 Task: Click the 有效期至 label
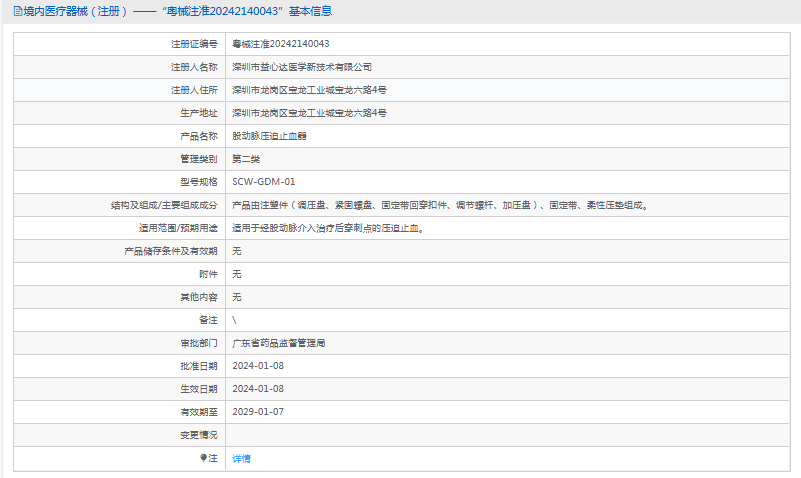coord(199,412)
